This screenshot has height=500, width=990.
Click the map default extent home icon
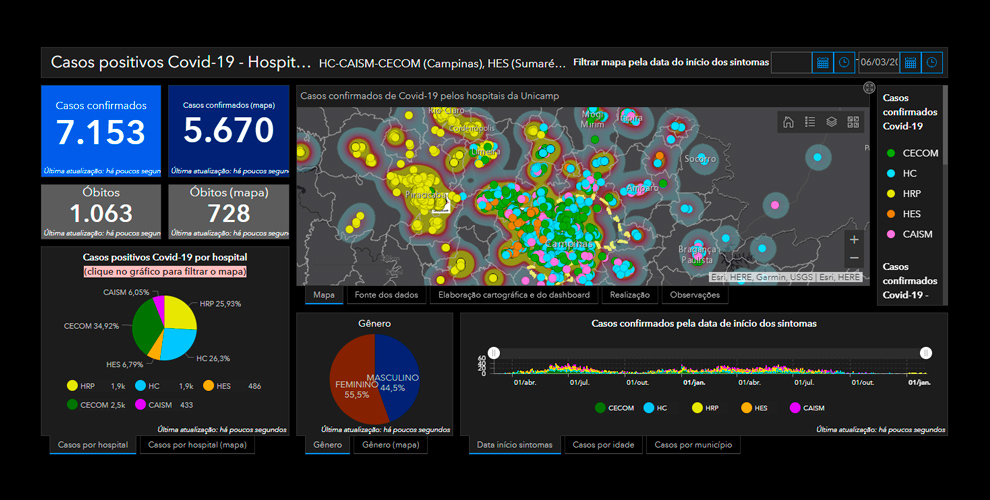(x=788, y=122)
